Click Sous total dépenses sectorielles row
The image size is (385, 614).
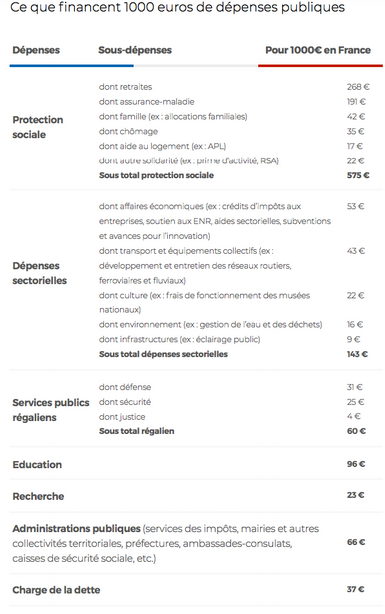tap(234, 354)
